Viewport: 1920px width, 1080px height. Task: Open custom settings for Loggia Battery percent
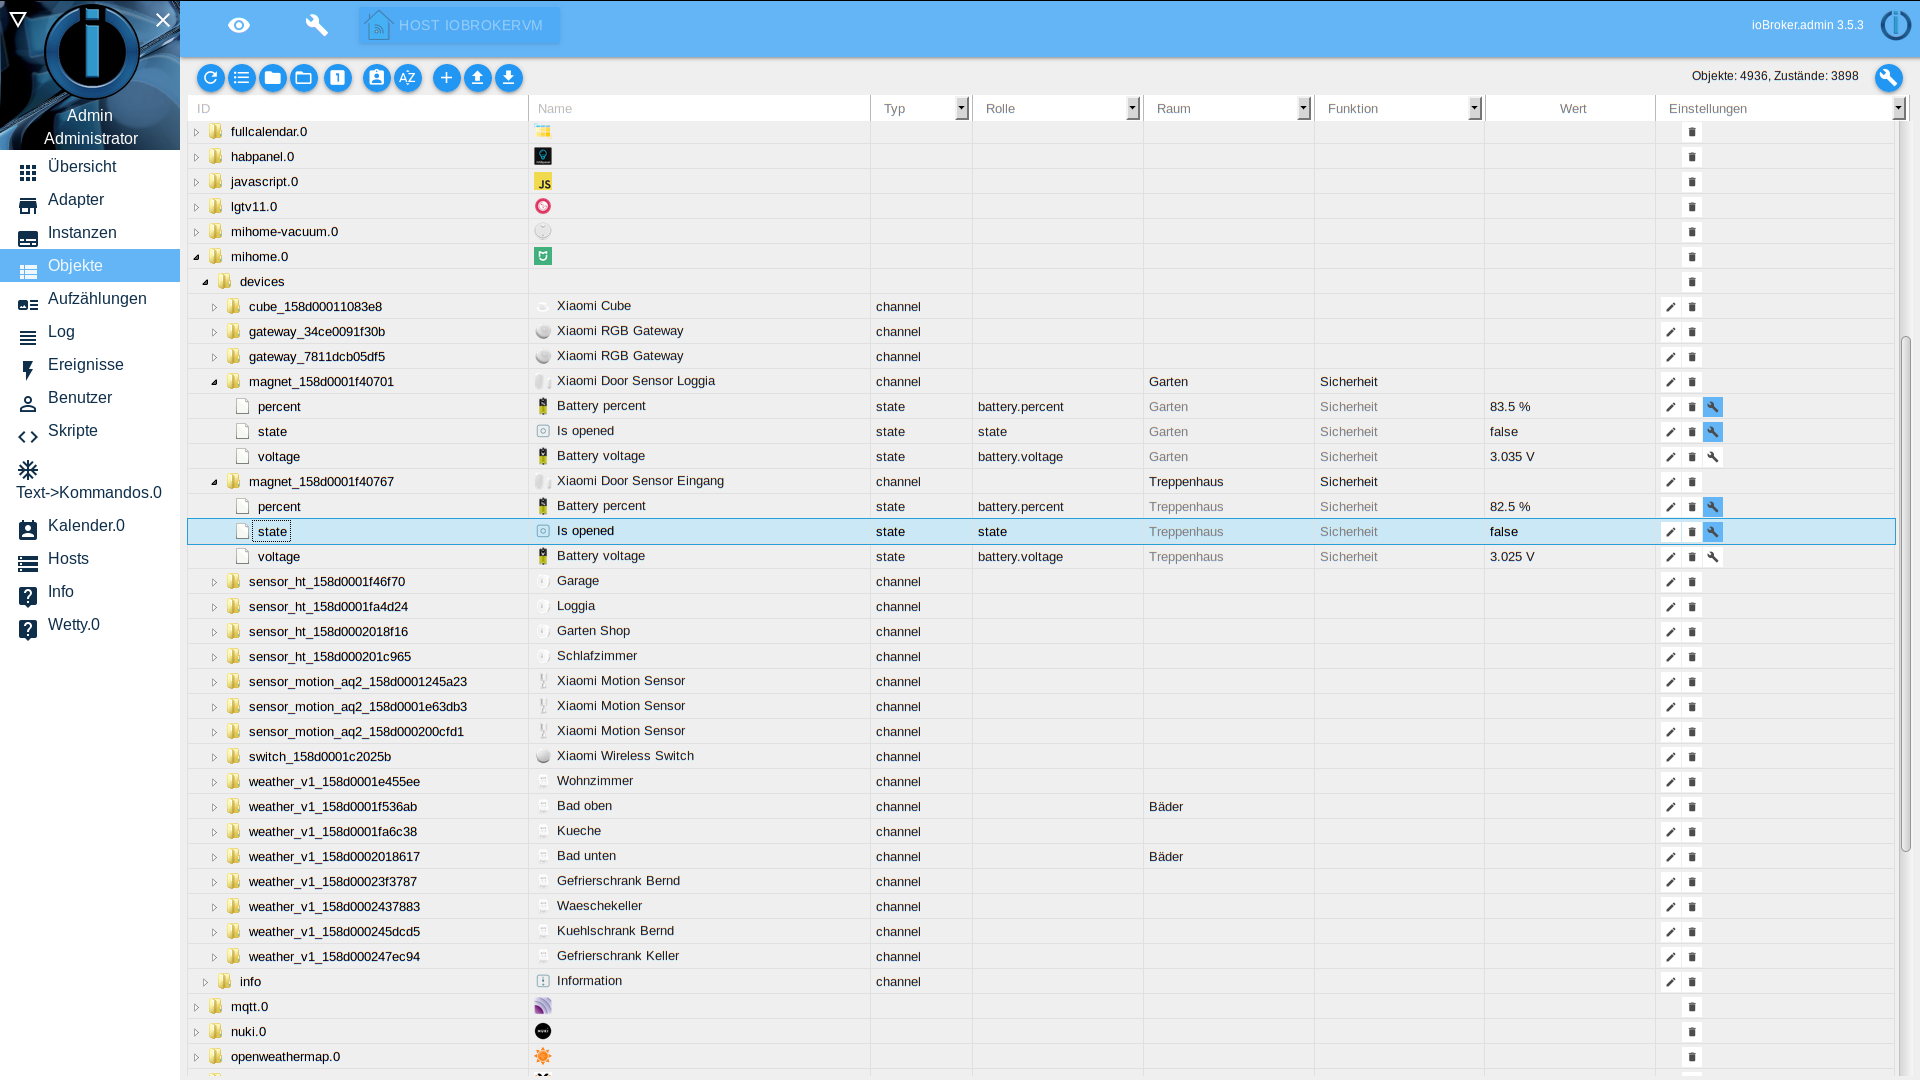(1713, 407)
